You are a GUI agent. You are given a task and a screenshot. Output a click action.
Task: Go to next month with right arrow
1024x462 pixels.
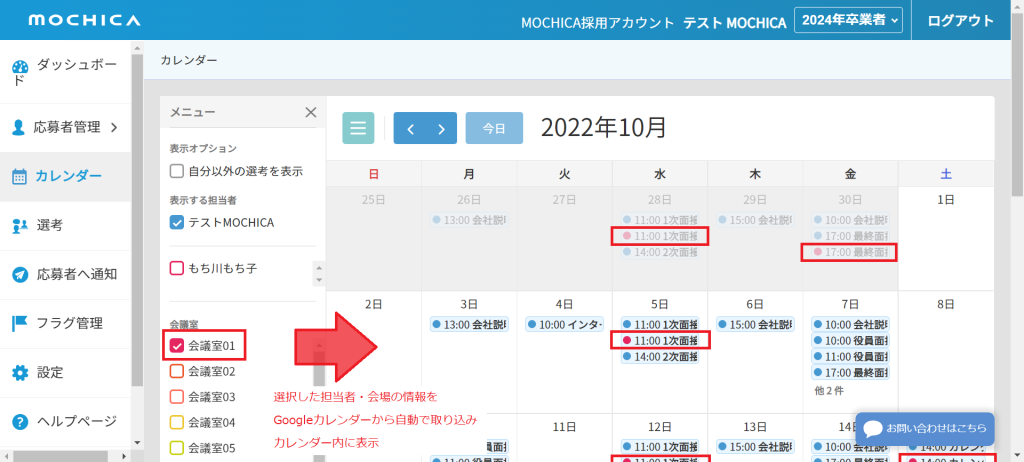[441, 128]
